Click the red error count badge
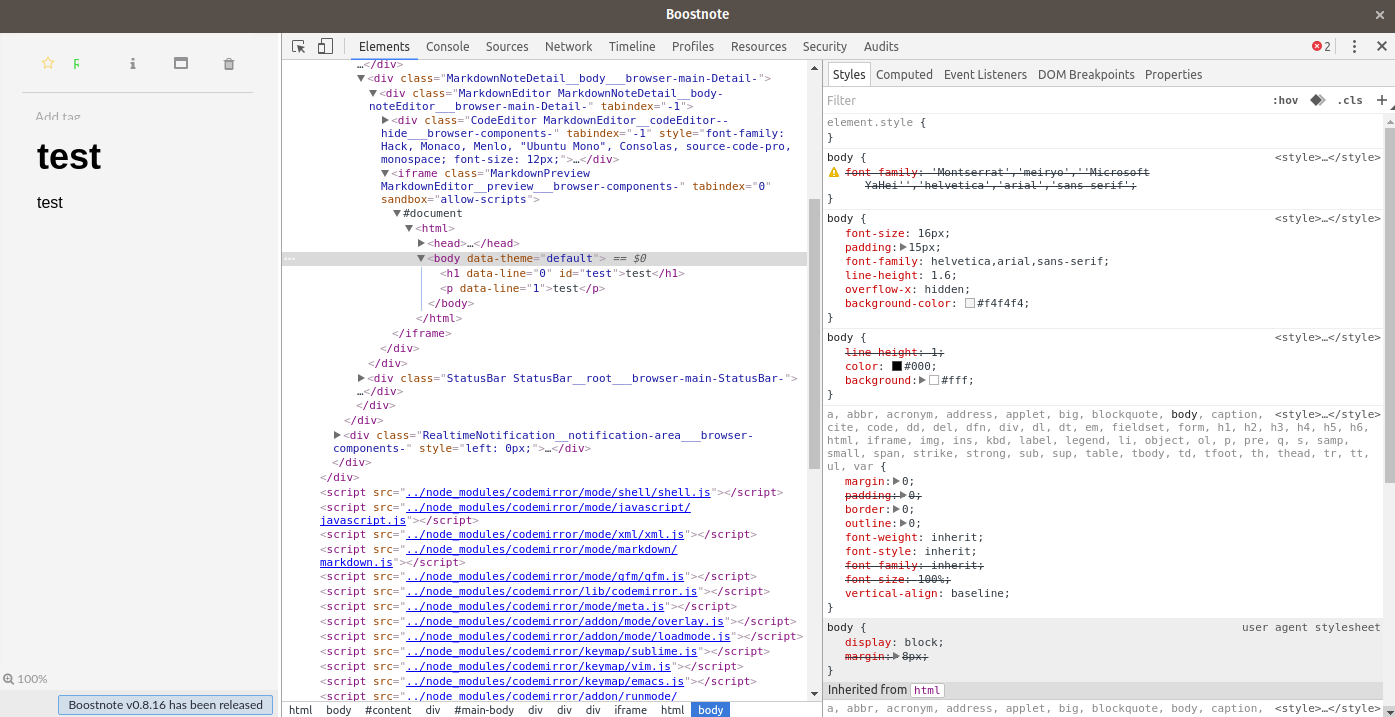The height and width of the screenshot is (717, 1395). pos(1321,46)
